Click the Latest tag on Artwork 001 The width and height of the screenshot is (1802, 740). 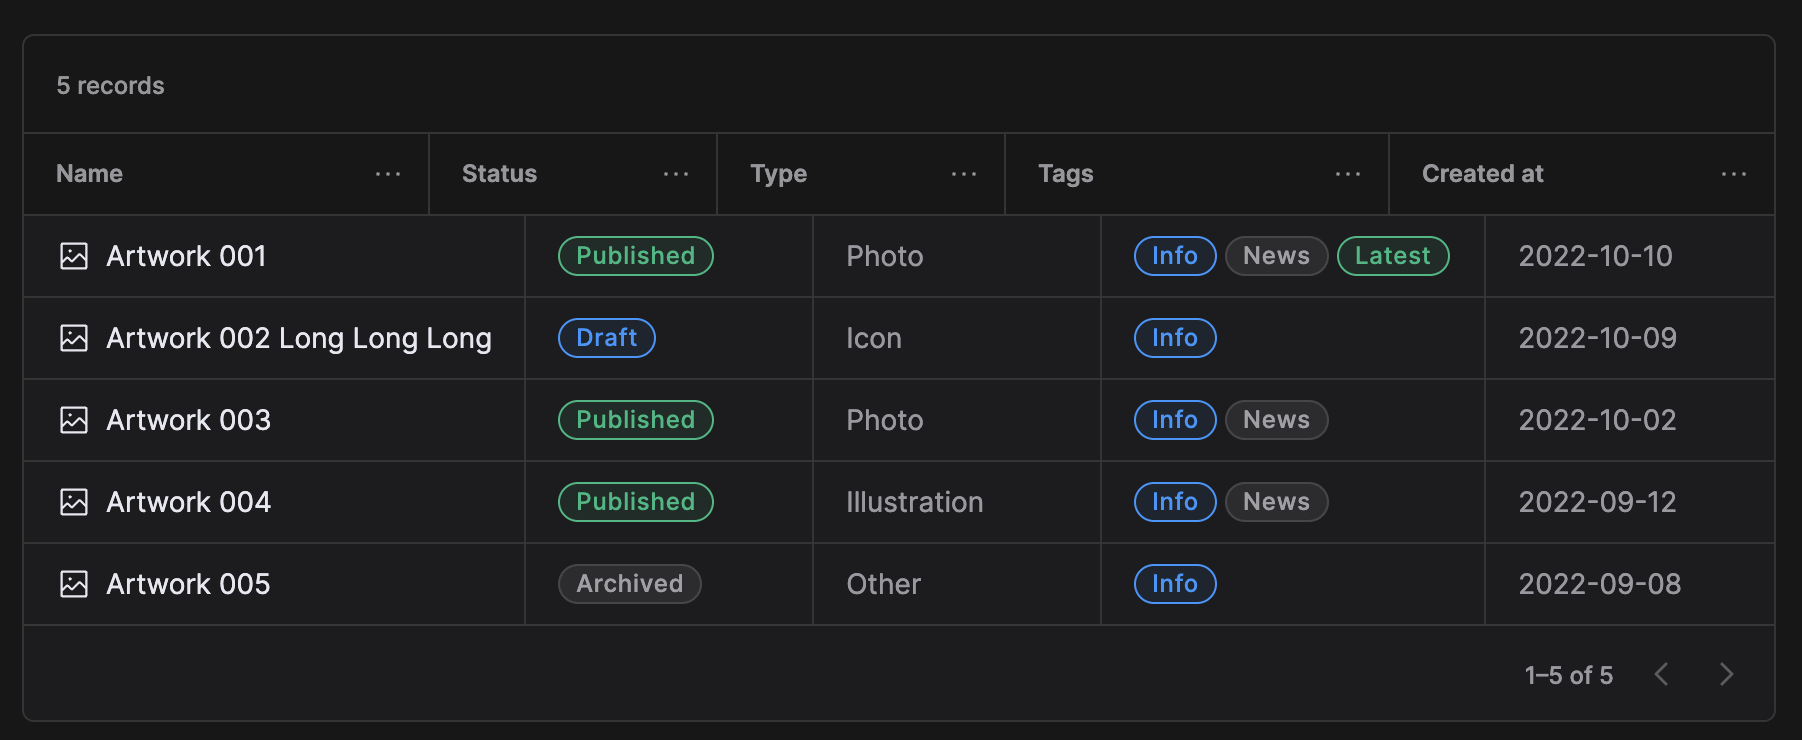[1392, 256]
